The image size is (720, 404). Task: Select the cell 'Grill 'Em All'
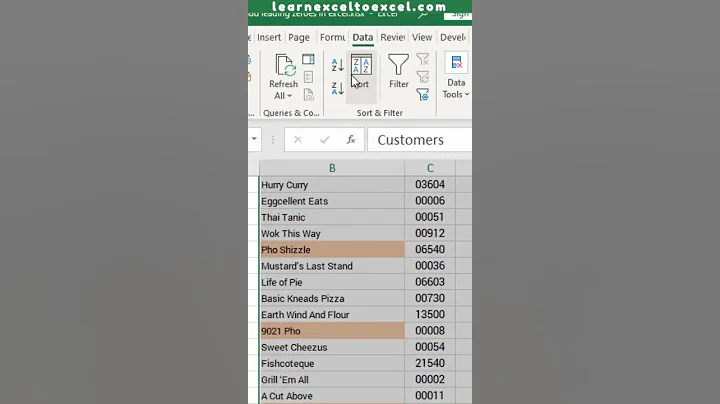pos(332,380)
